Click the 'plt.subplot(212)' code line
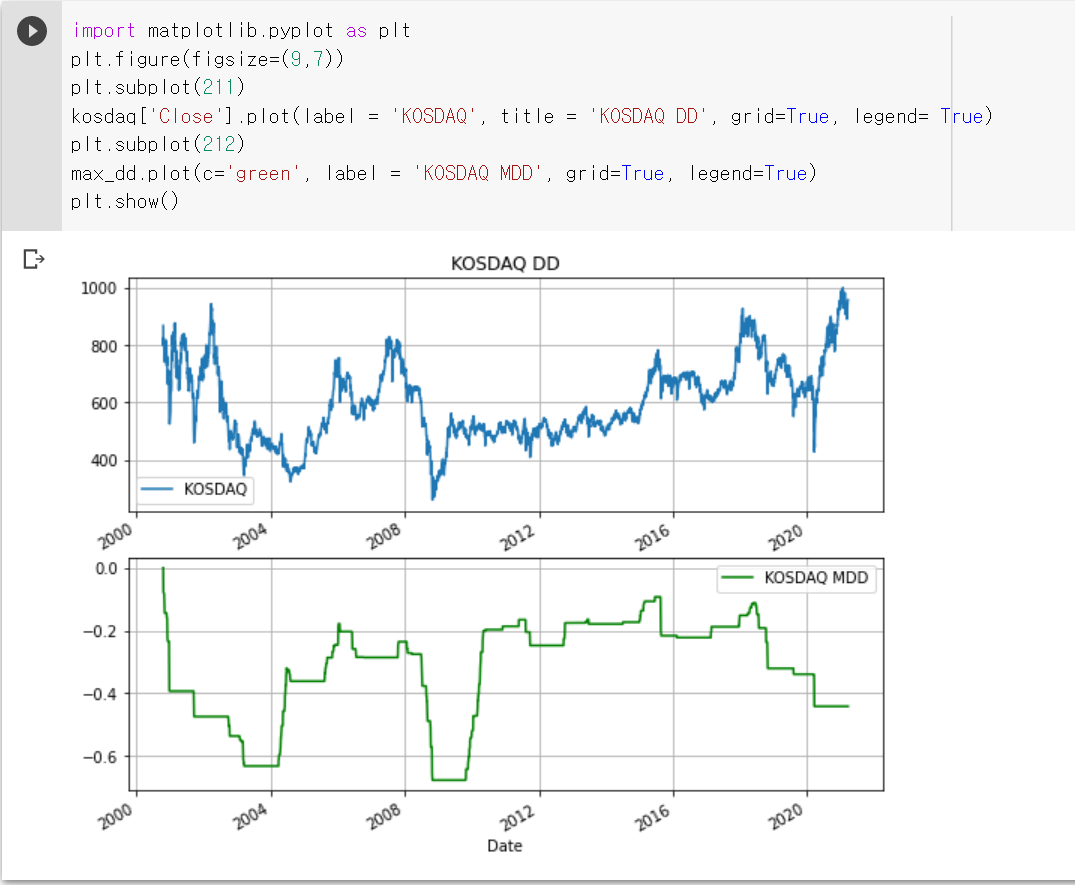 click(158, 145)
